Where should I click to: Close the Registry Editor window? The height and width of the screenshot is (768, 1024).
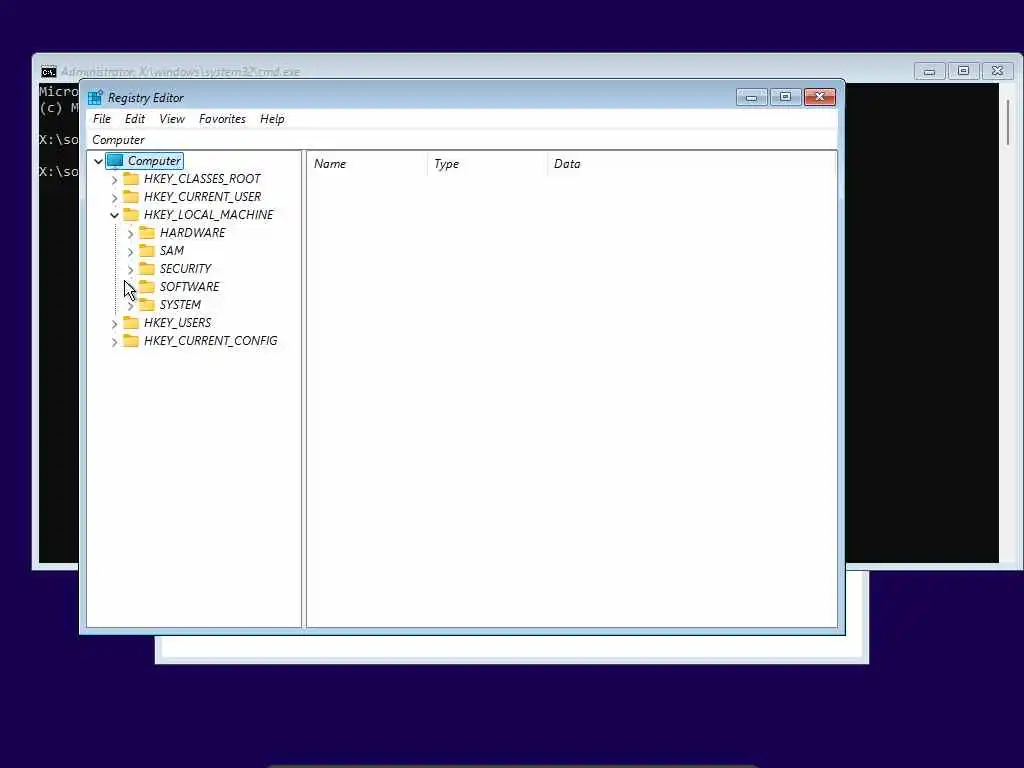(x=820, y=97)
